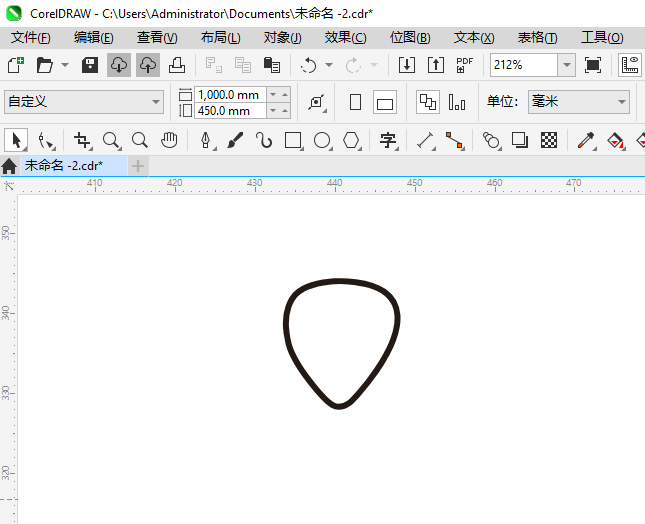Click the plus new document tab button
645x524 pixels.
coord(138,166)
